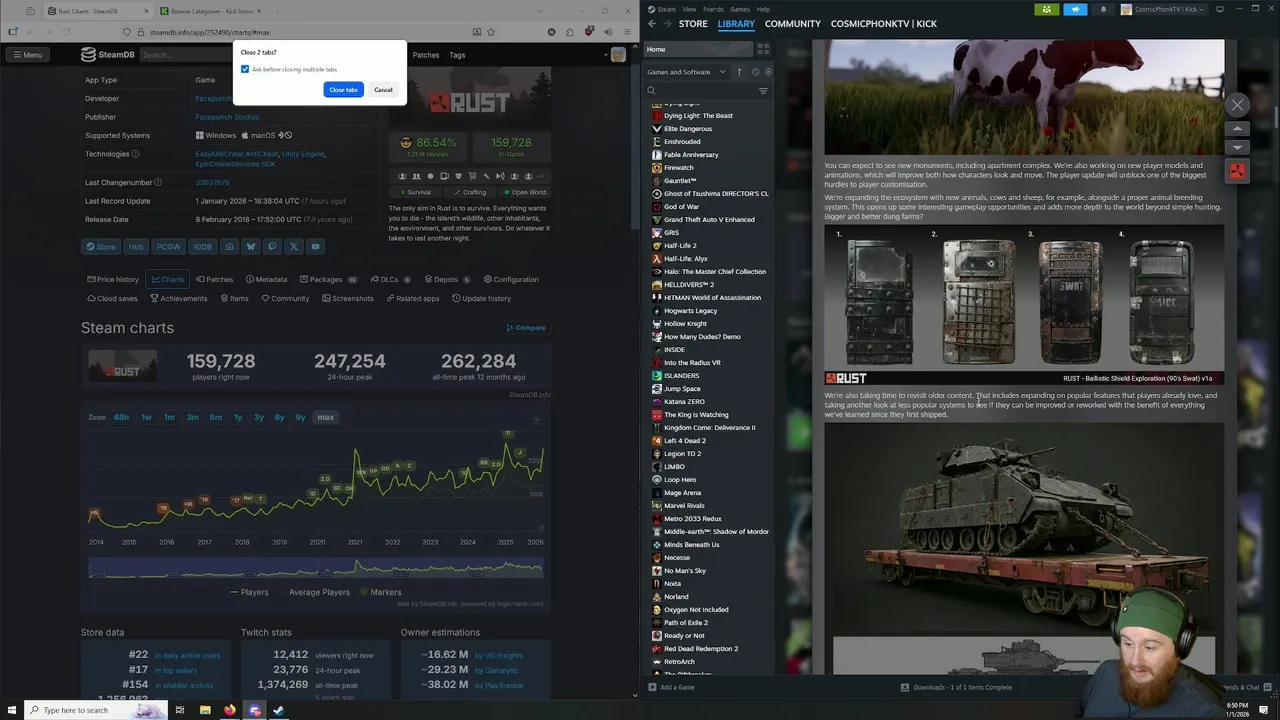Open the EasyAntiCheat AntiCheat link
1280x720 pixels.
click(237, 154)
